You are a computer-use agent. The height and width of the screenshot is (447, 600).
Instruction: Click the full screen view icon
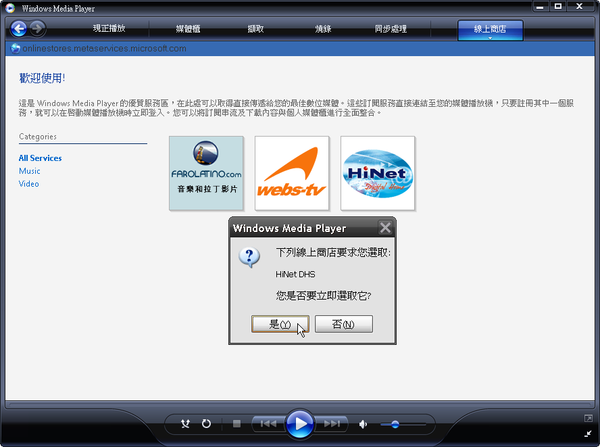[x=588, y=418]
